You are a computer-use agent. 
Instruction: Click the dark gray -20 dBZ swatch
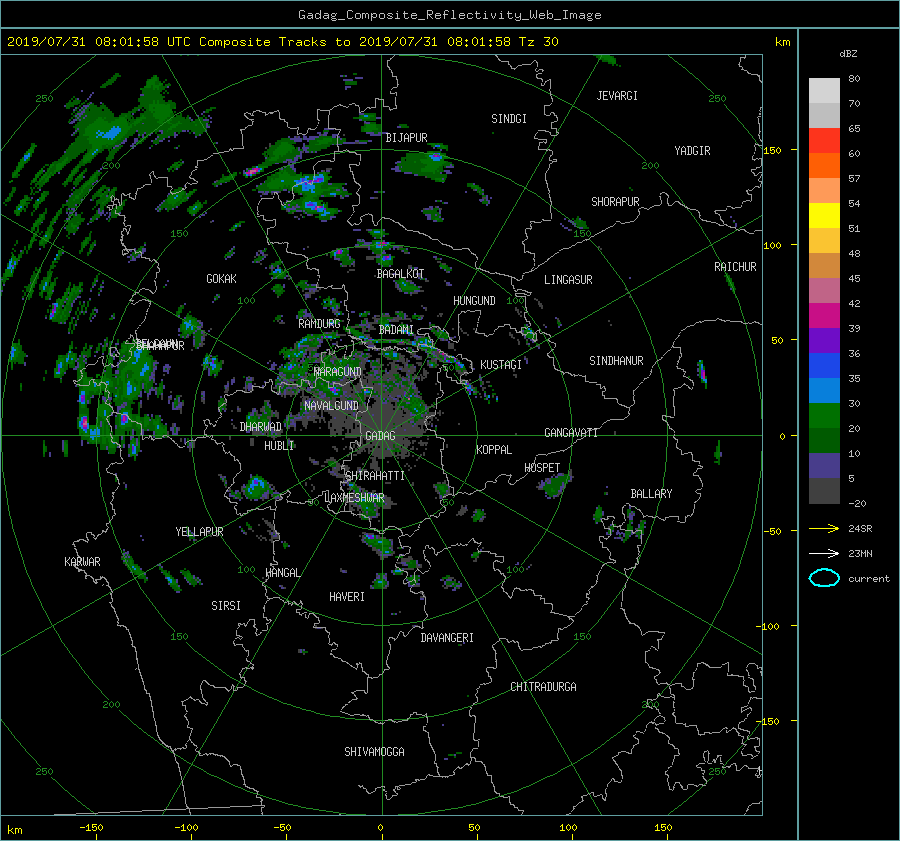pos(824,491)
